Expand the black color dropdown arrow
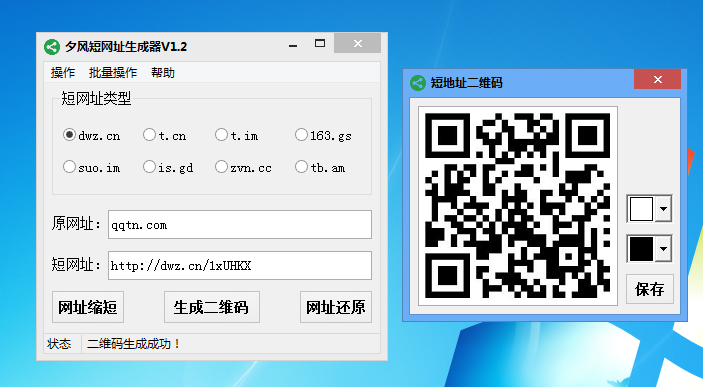Viewport: 703px width, 387px height. tap(663, 249)
